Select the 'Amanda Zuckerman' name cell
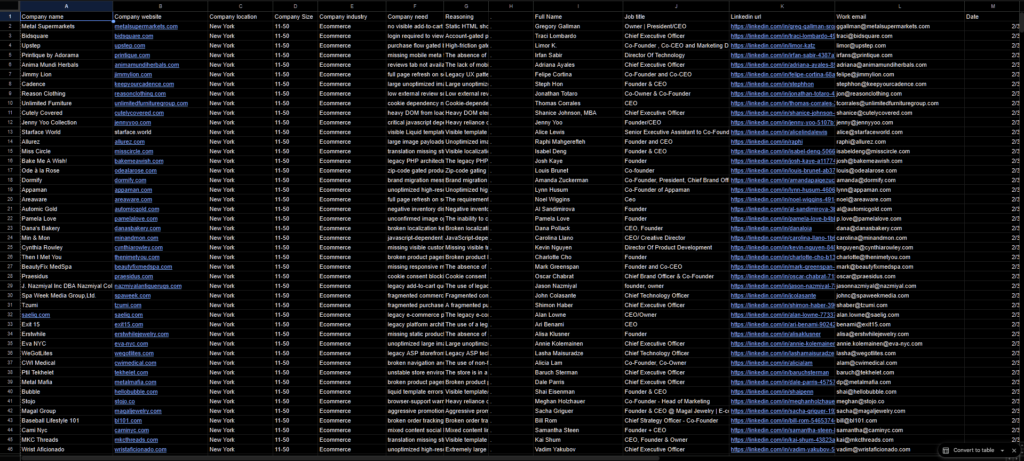This screenshot has height=461, width=1024. tap(578, 180)
